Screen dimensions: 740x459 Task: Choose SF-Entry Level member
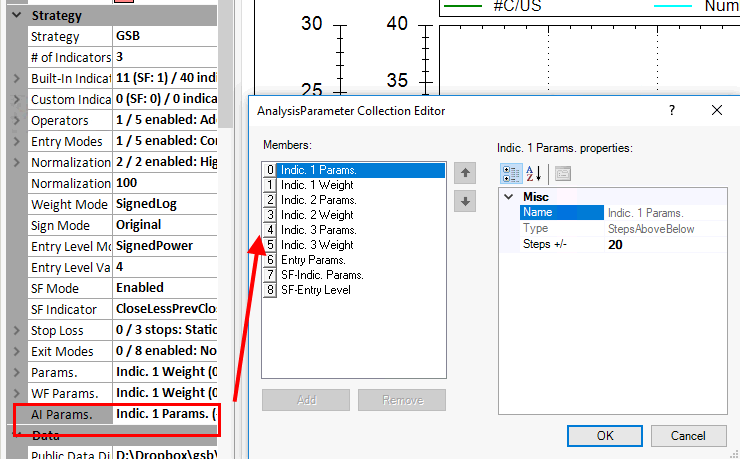tap(316, 289)
